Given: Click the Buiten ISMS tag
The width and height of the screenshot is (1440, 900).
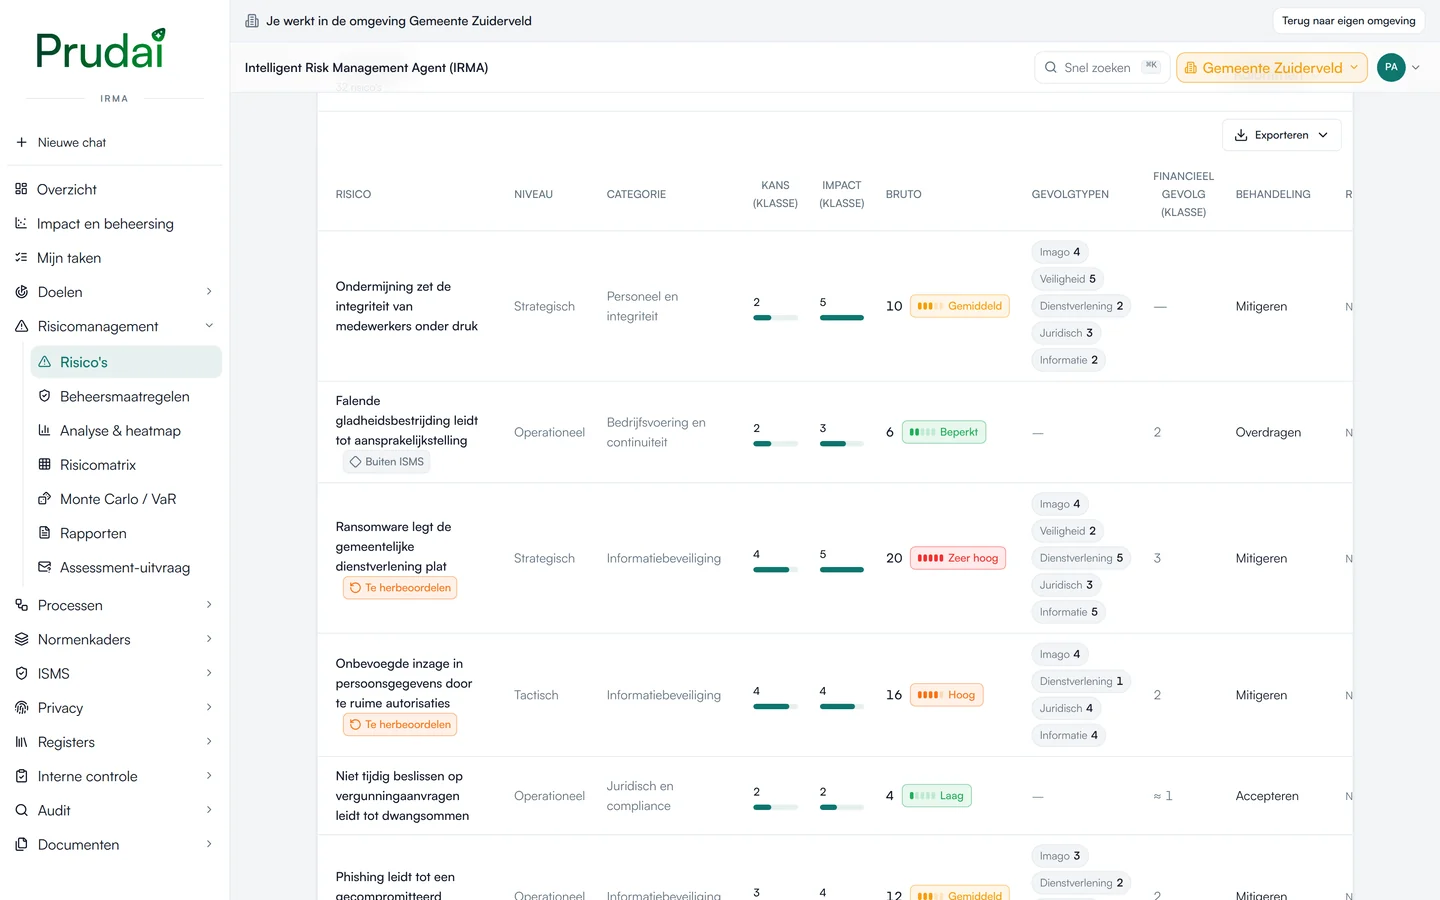Looking at the screenshot, I should (x=386, y=462).
